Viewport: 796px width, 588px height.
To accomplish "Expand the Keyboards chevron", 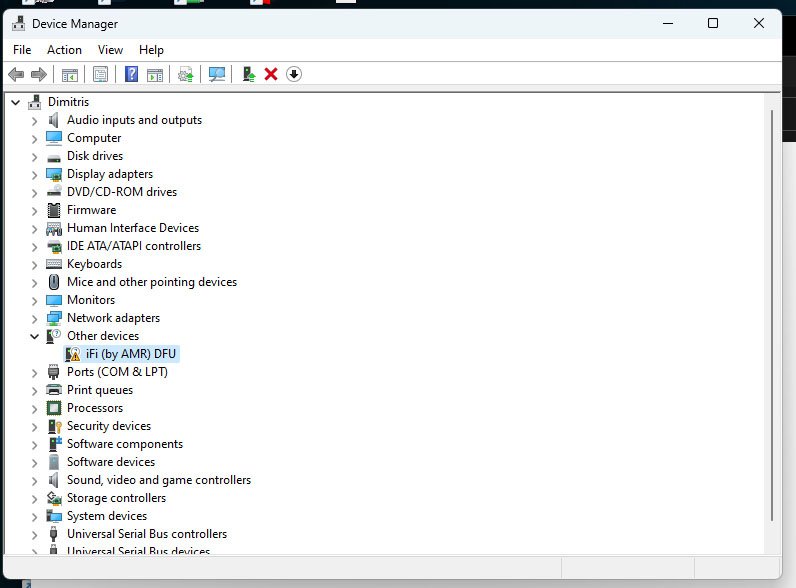I will [35, 265].
